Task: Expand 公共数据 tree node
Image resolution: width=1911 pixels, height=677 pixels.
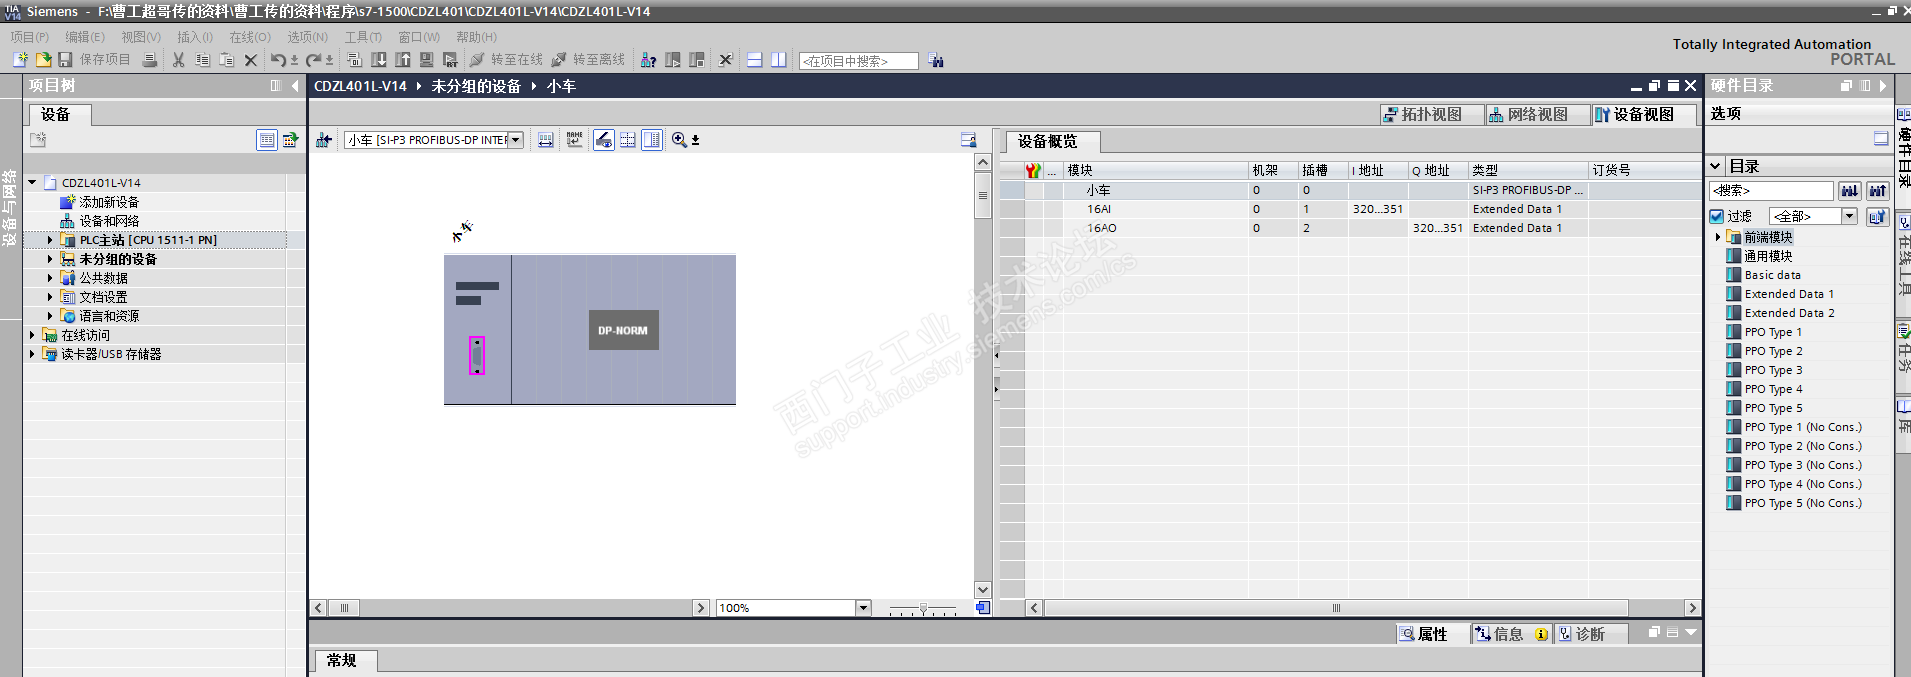Action: click(50, 278)
